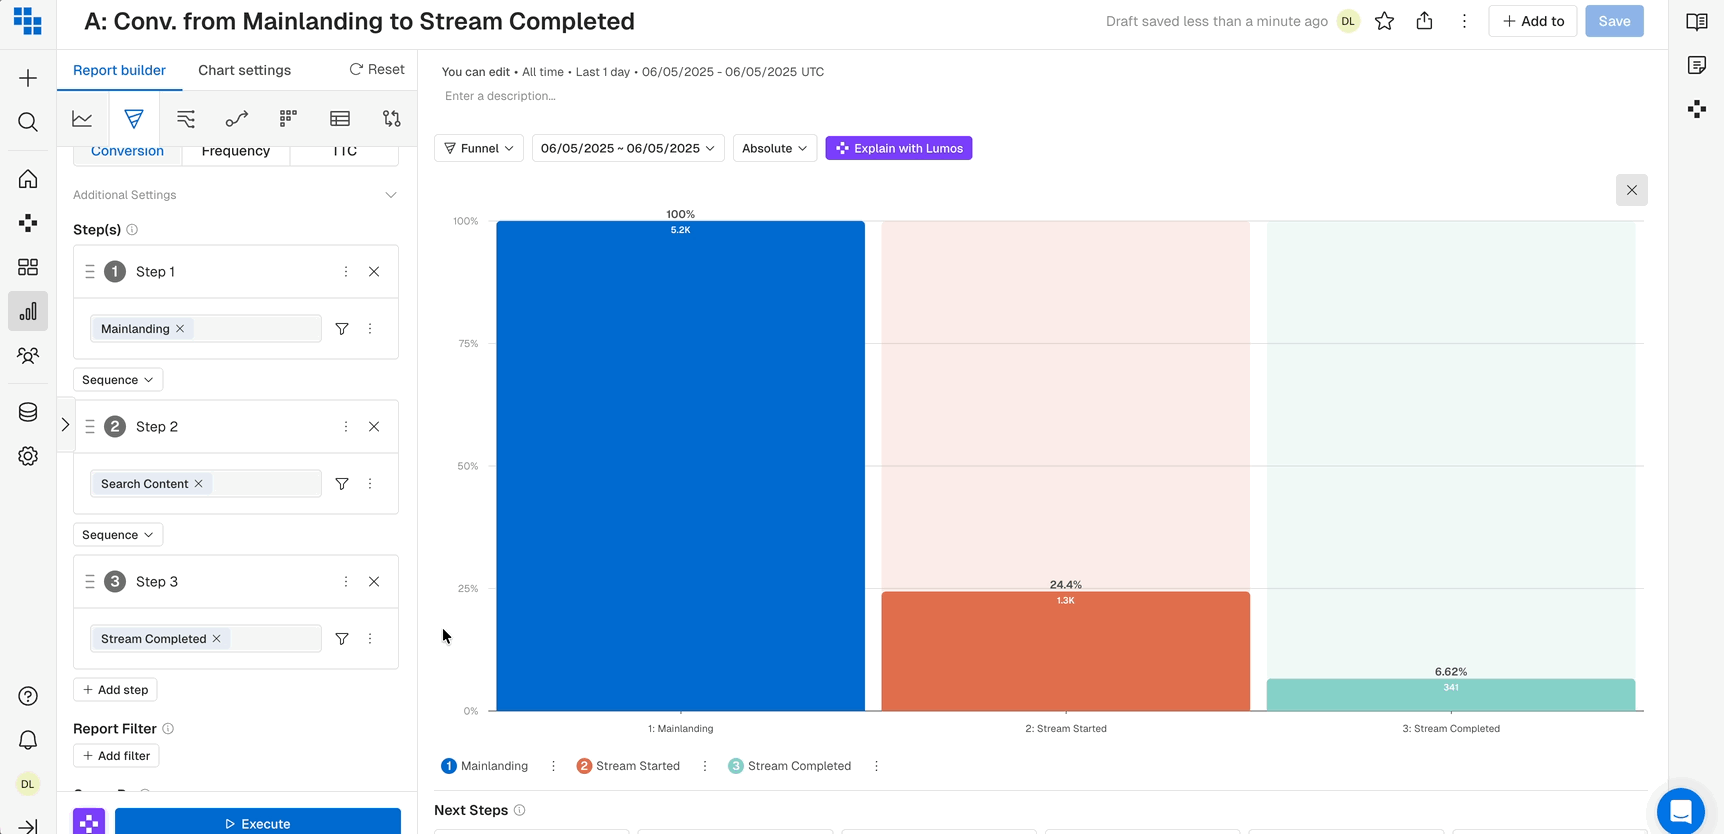
Task: Add a filter to Mainlanding step
Action: 342,329
